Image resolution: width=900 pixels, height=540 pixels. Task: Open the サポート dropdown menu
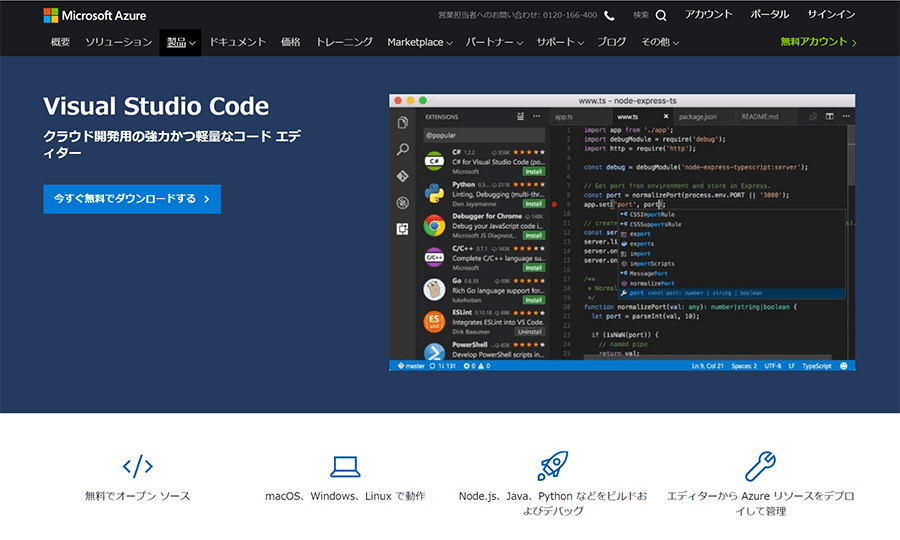coord(560,42)
